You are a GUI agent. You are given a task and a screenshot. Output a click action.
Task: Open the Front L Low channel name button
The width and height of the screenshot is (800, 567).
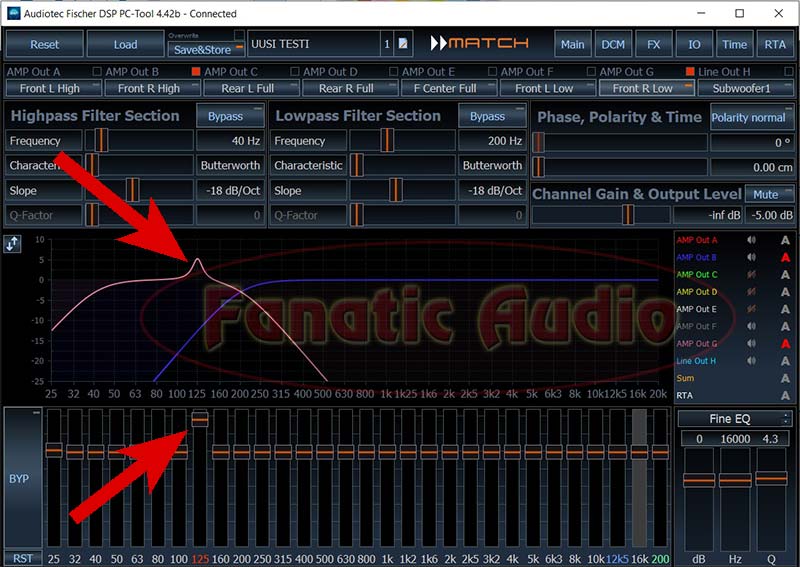click(547, 88)
